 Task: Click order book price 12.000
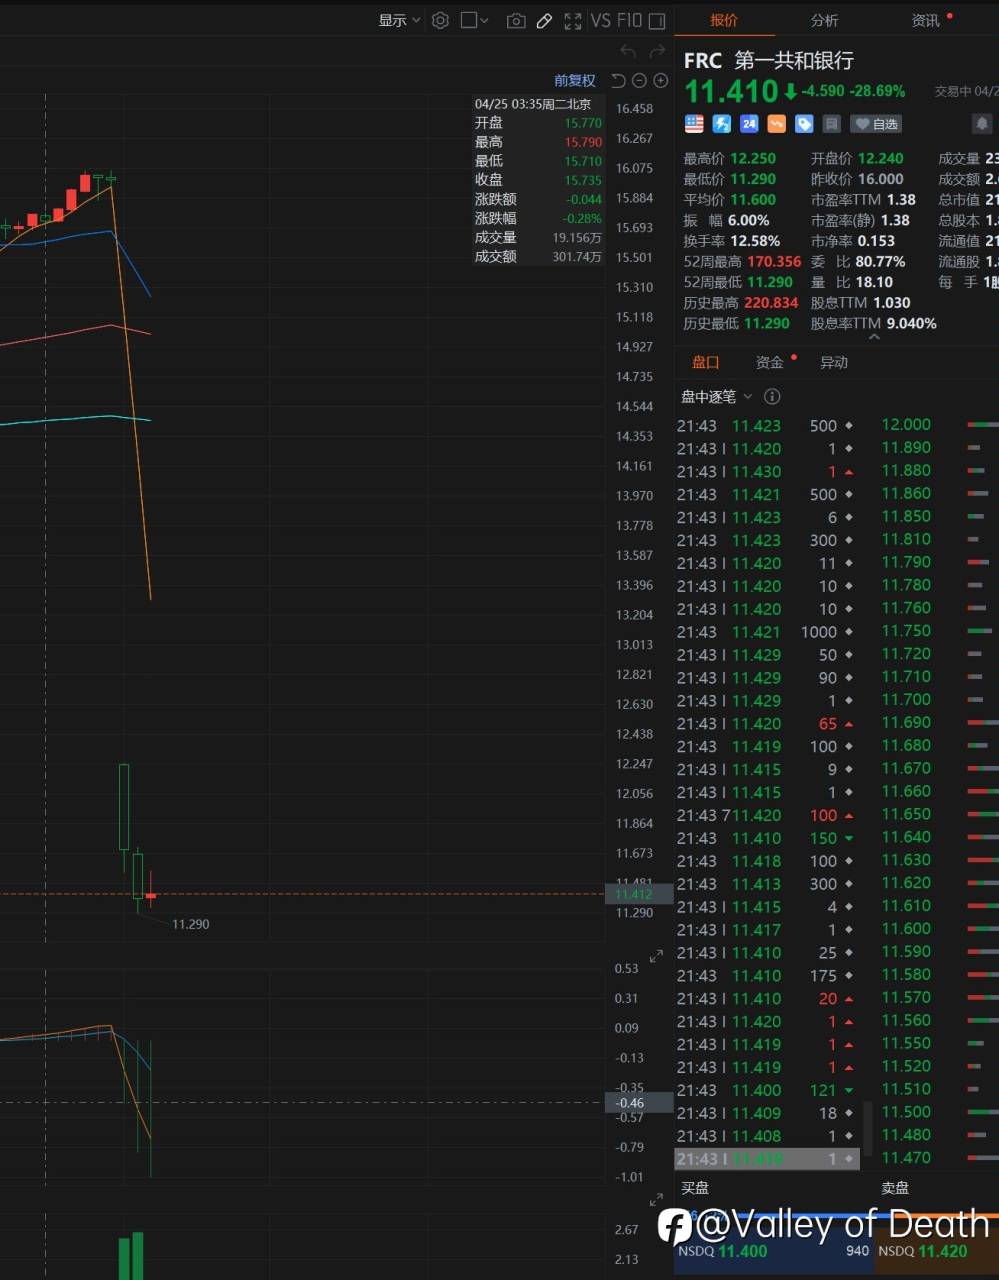tap(906, 425)
